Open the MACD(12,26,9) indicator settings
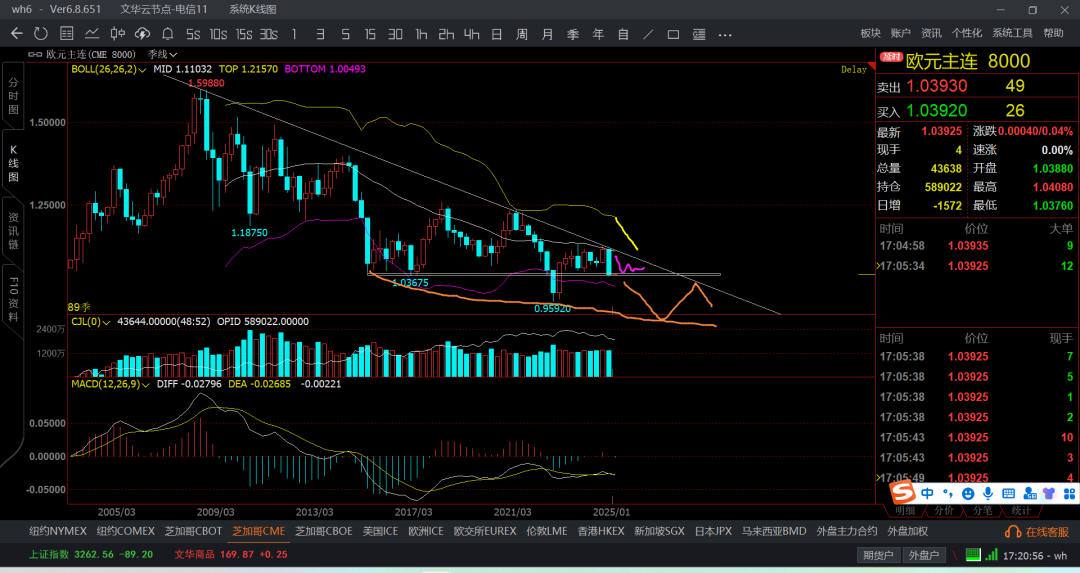 pyautogui.click(x=112, y=383)
